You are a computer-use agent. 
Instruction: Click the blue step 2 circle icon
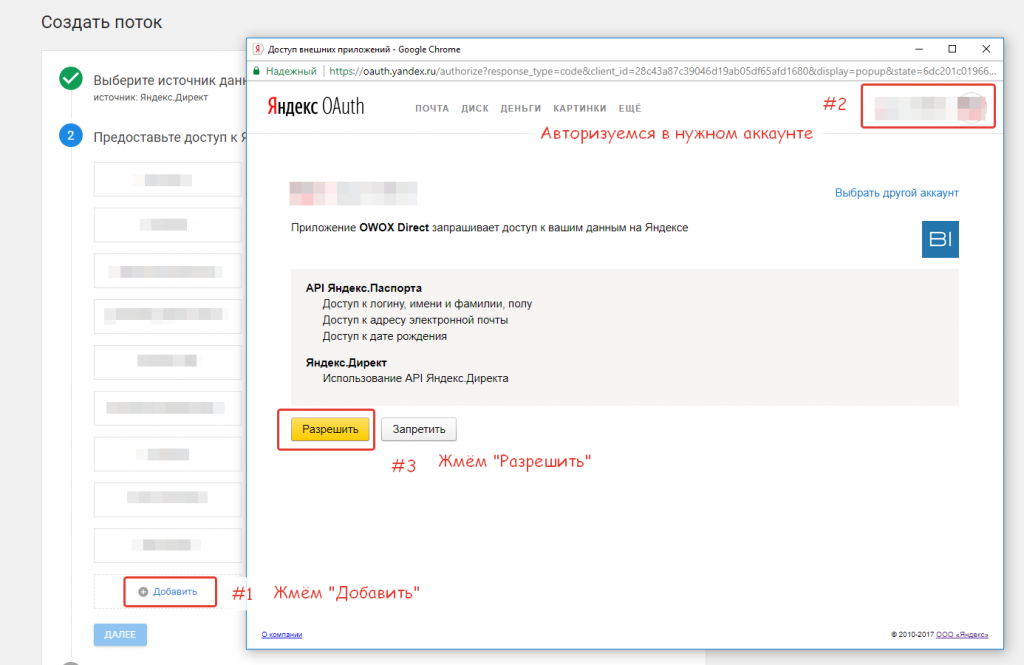tap(71, 136)
